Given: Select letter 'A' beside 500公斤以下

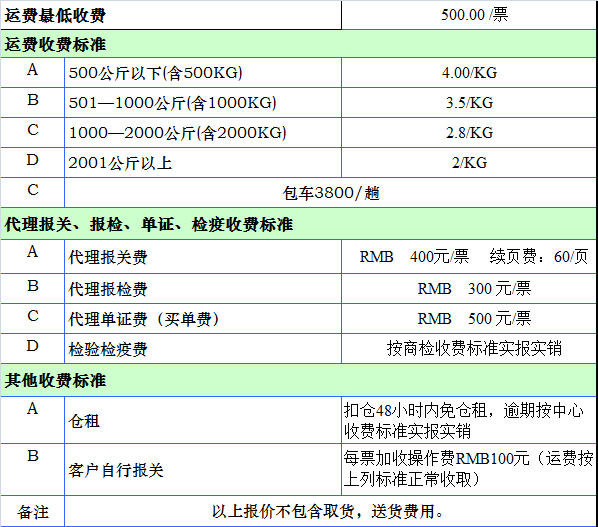Looking at the screenshot, I should [32, 70].
